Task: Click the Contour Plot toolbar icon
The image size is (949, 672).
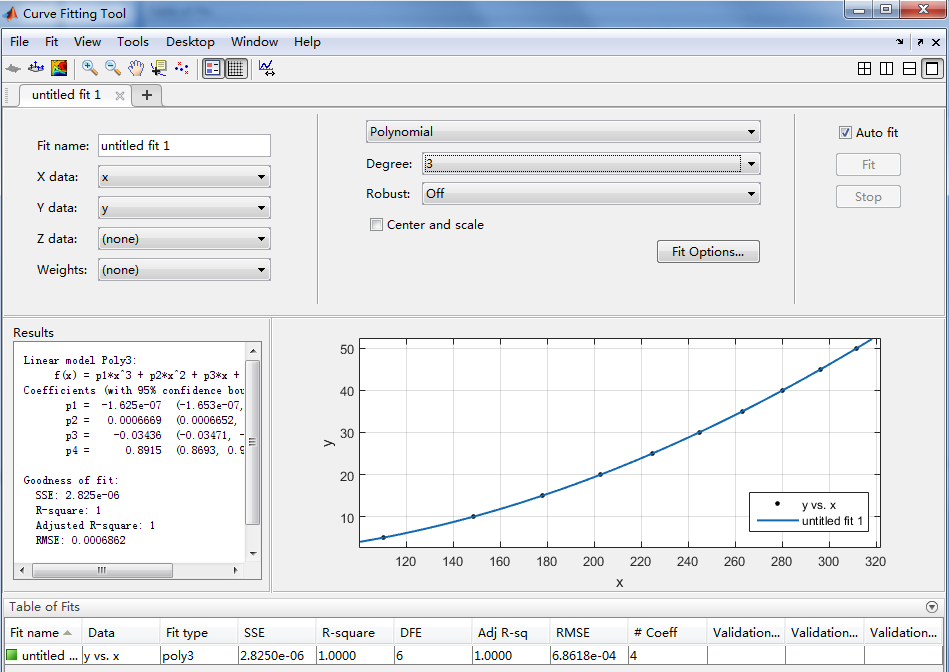Action: pos(59,68)
